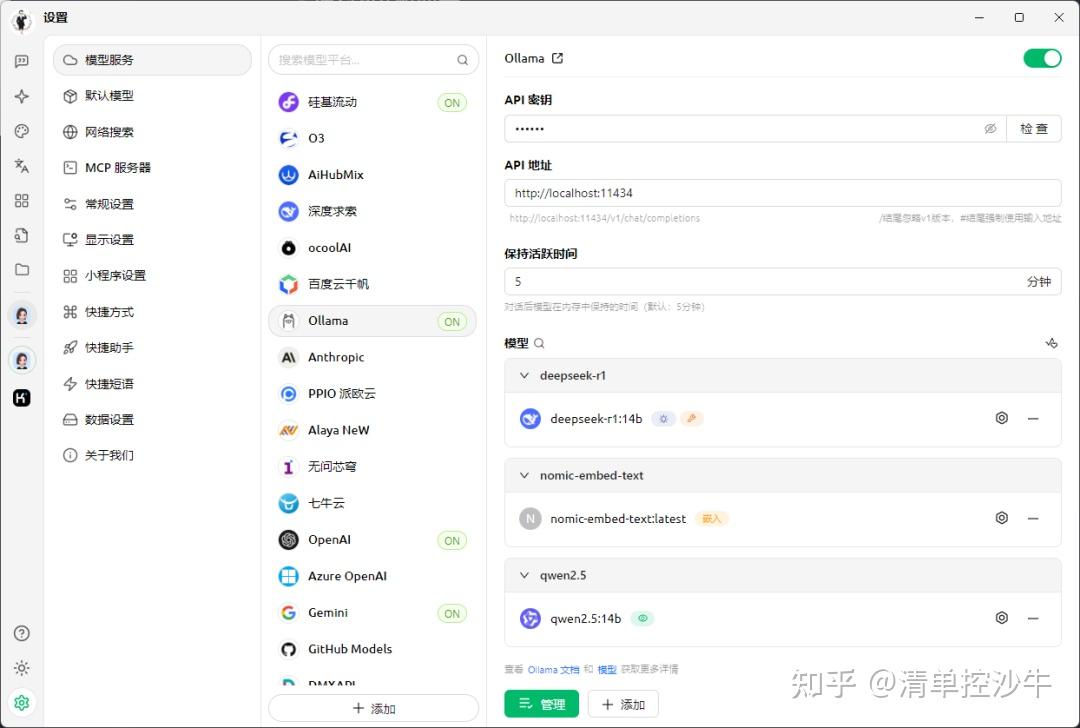Select Gemini provider in list

[x=373, y=613]
